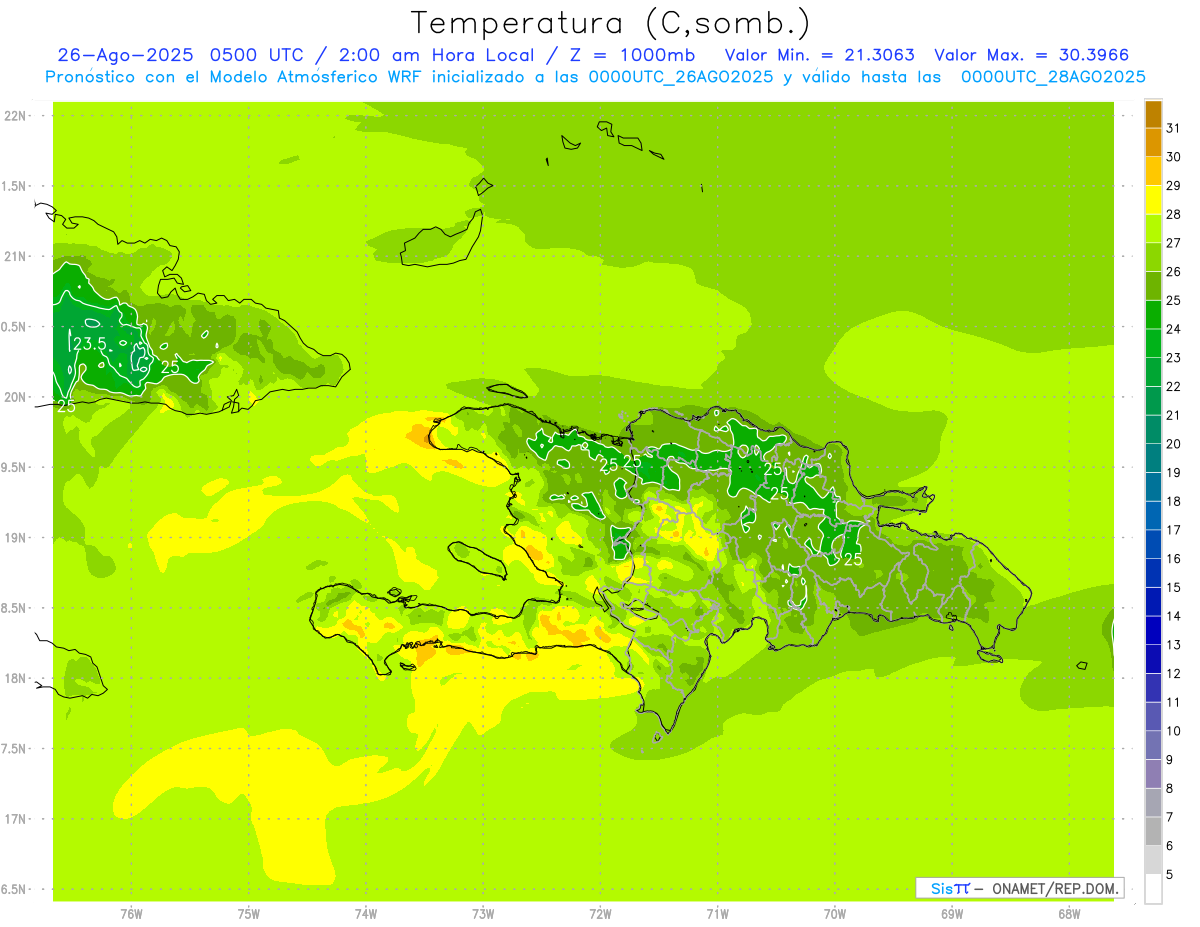Click the '0500 UTC' time label
The width and height of the screenshot is (1200, 927).
[257, 55]
